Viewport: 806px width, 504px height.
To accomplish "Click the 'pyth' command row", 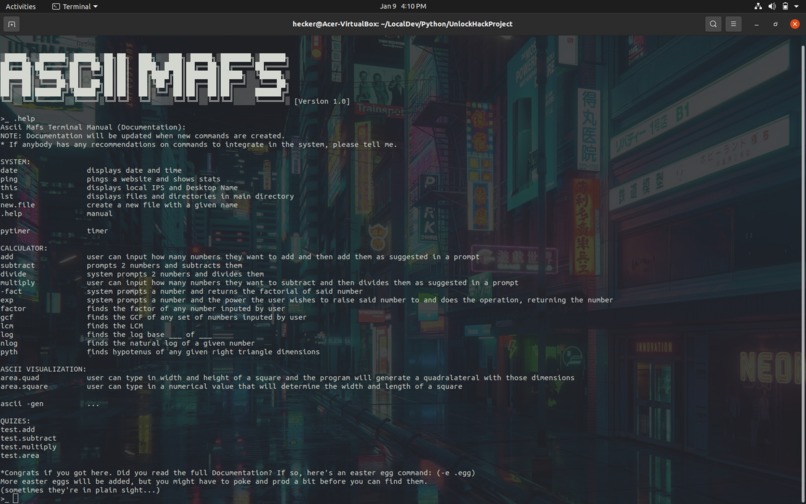I will point(160,352).
